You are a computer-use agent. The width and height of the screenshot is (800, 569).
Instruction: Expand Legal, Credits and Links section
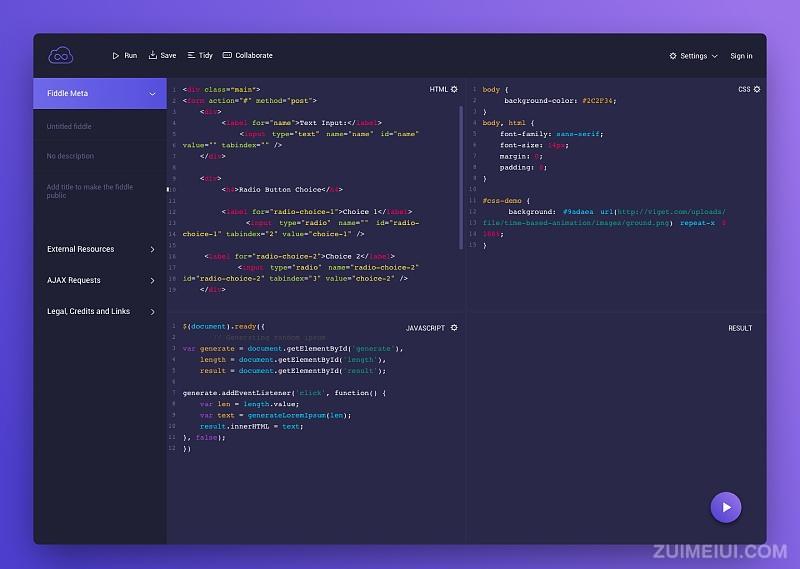pos(152,312)
